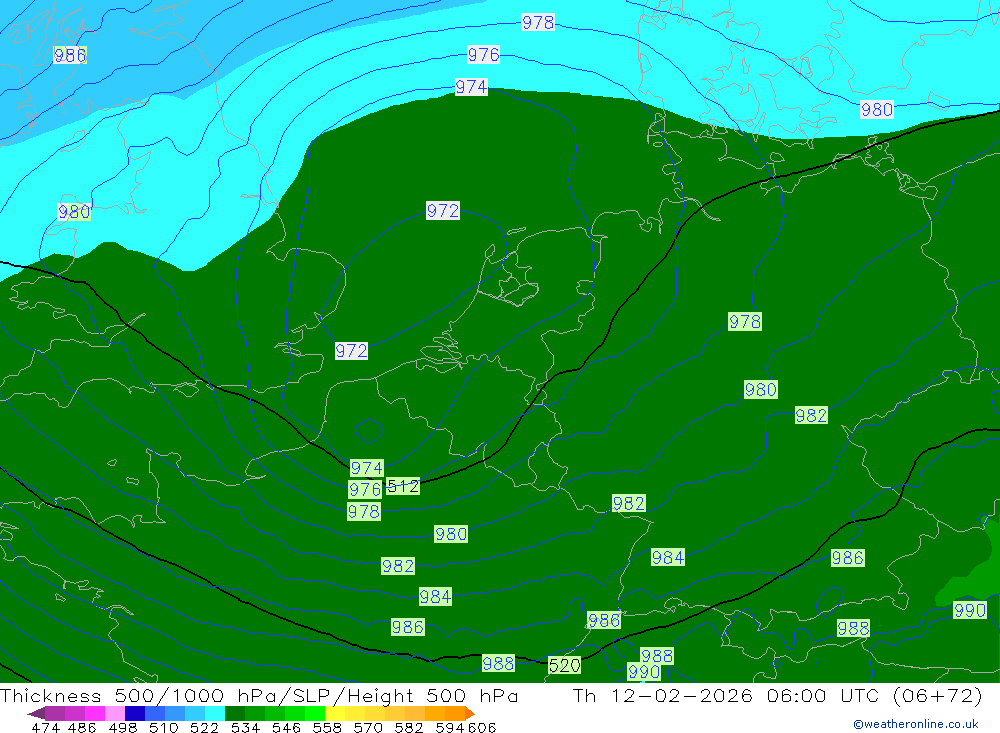Open the weatheronline.co.uk copyright link
Image resolution: width=1000 pixels, height=733 pixels.
click(x=915, y=724)
